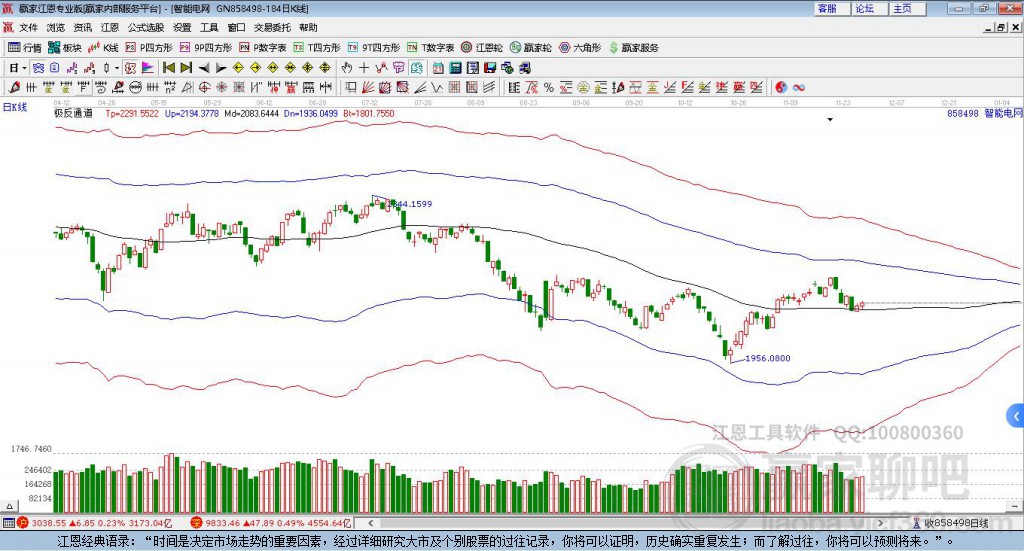Screen dimensions: 1024x551
Task: Open the 赢家服务 service page
Action: point(633,48)
